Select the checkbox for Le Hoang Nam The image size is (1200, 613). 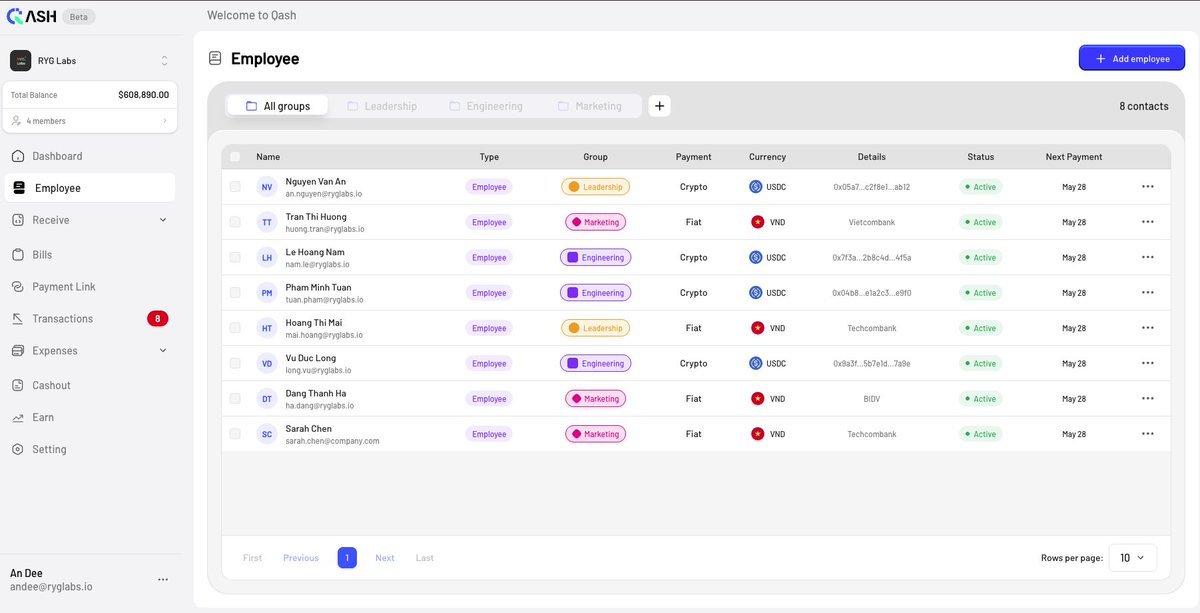[x=235, y=257]
